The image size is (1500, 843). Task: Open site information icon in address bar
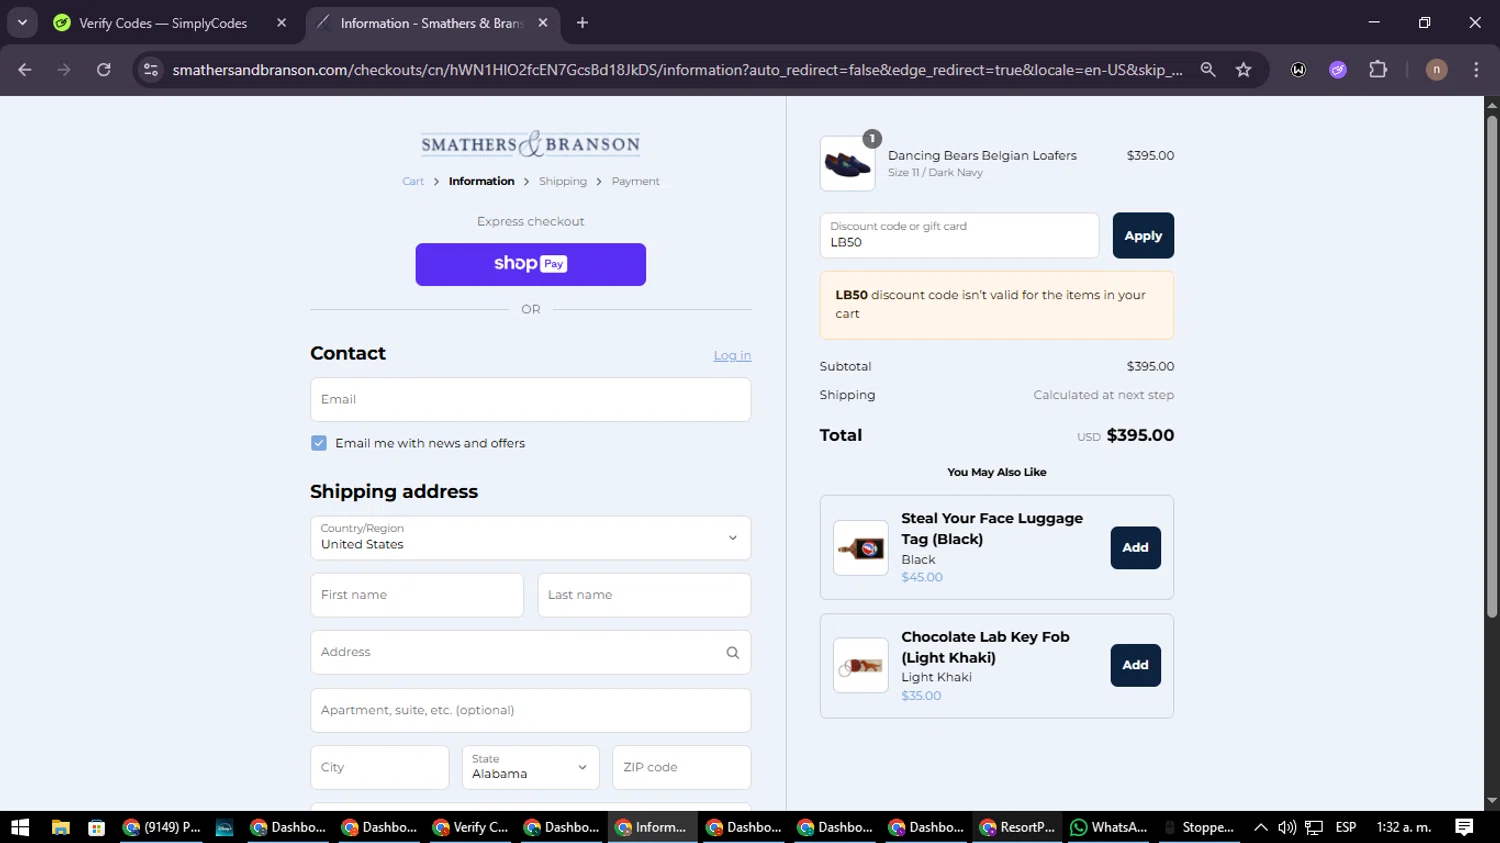click(x=151, y=70)
